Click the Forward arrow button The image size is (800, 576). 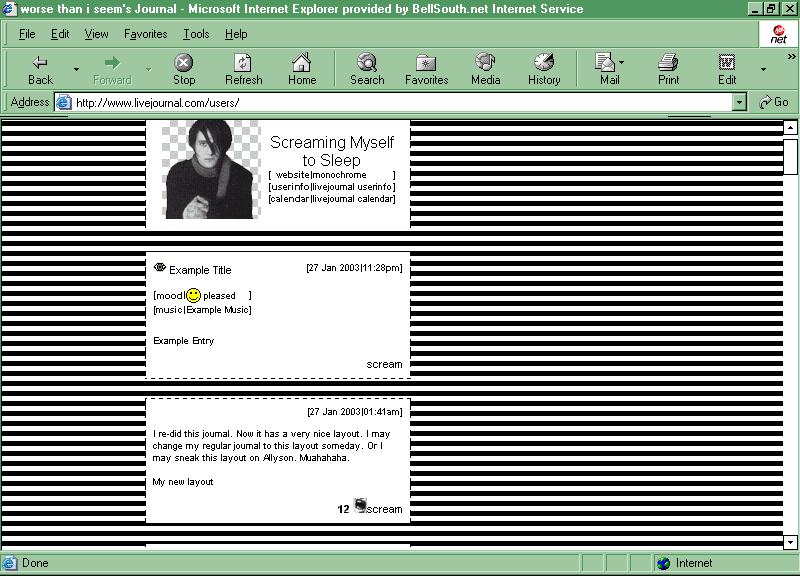click(112, 70)
